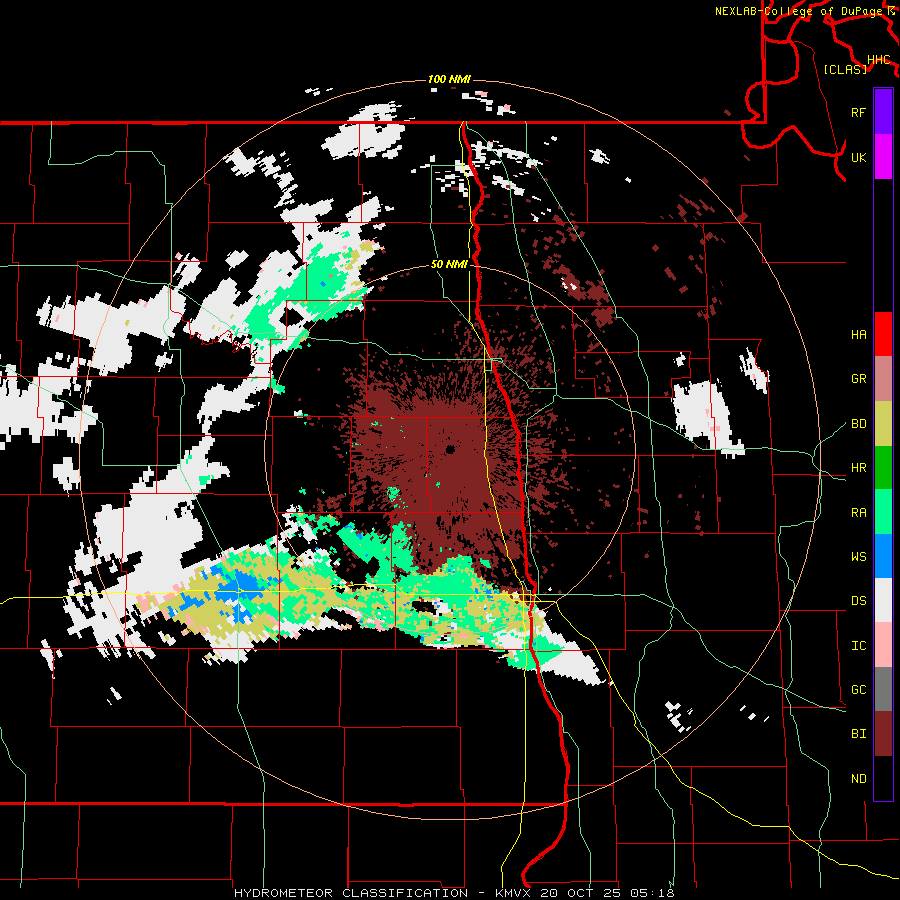This screenshot has width=900, height=900.
Task: Click the white DS legend color block
Action: click(x=883, y=600)
